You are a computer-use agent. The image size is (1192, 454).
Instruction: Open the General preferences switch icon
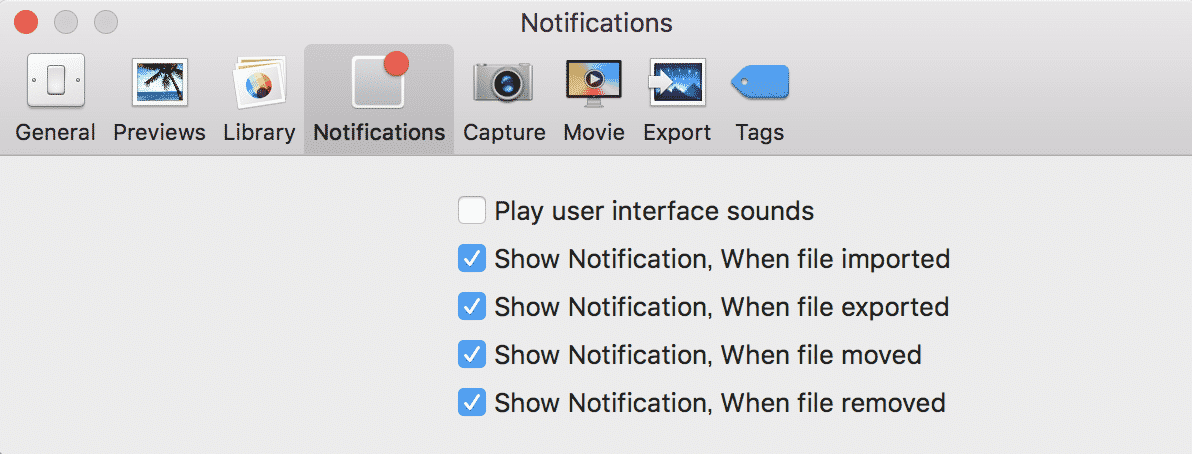coord(55,81)
